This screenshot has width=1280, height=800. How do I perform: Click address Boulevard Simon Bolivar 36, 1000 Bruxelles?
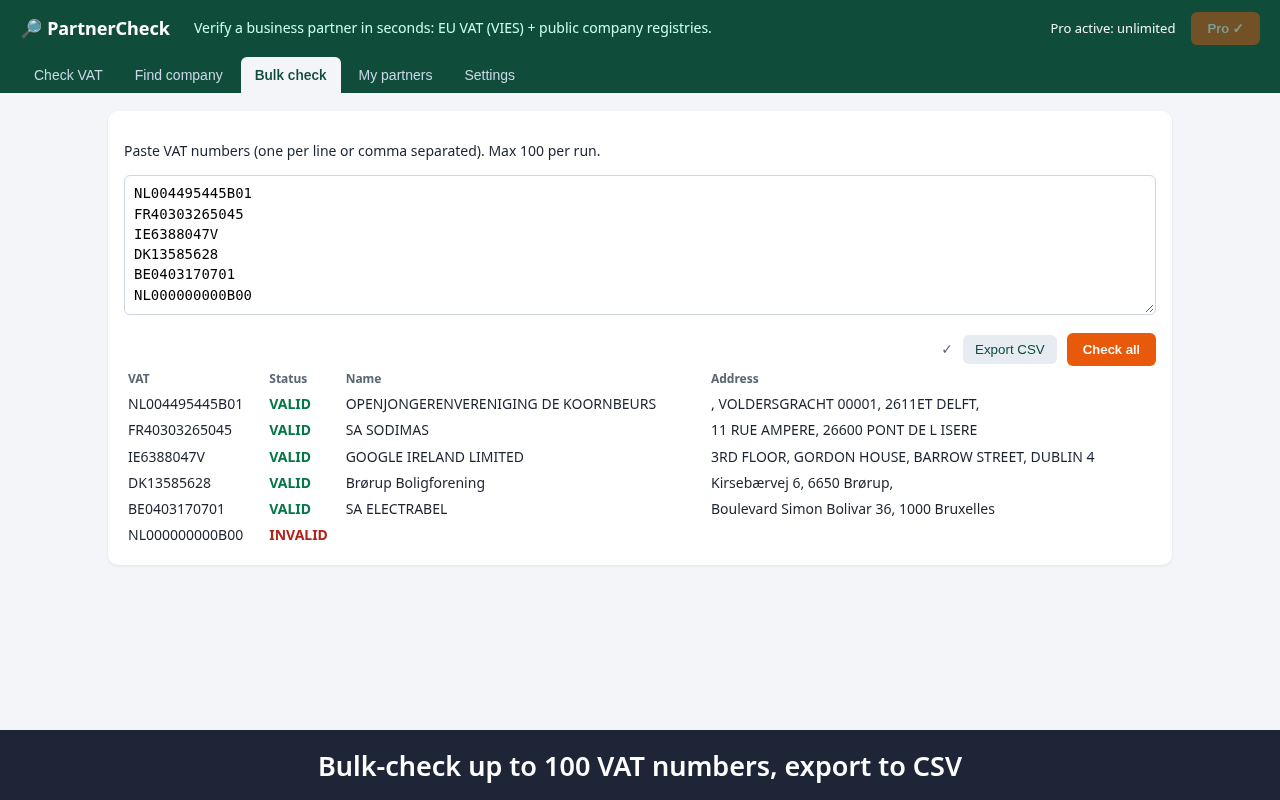click(x=853, y=509)
